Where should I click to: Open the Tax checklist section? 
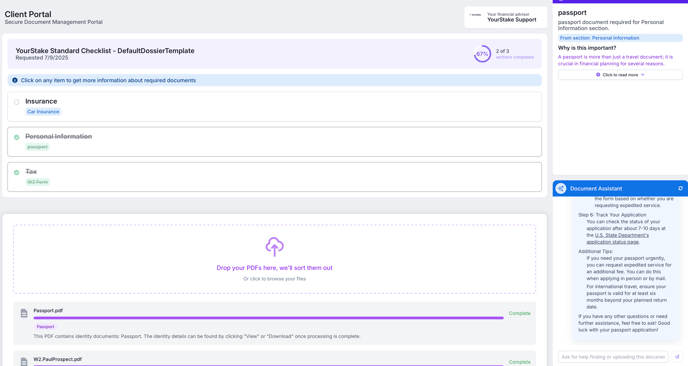274,177
